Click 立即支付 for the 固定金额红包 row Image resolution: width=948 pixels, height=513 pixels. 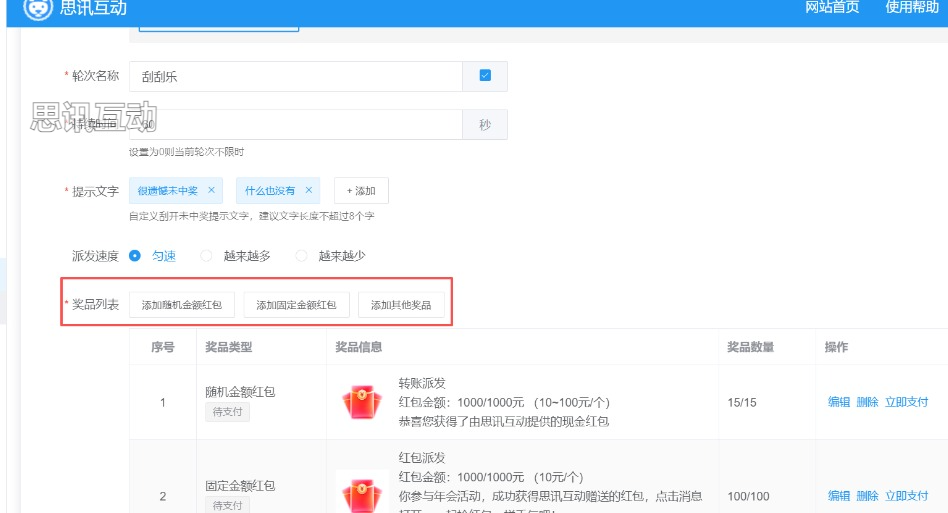click(x=906, y=496)
